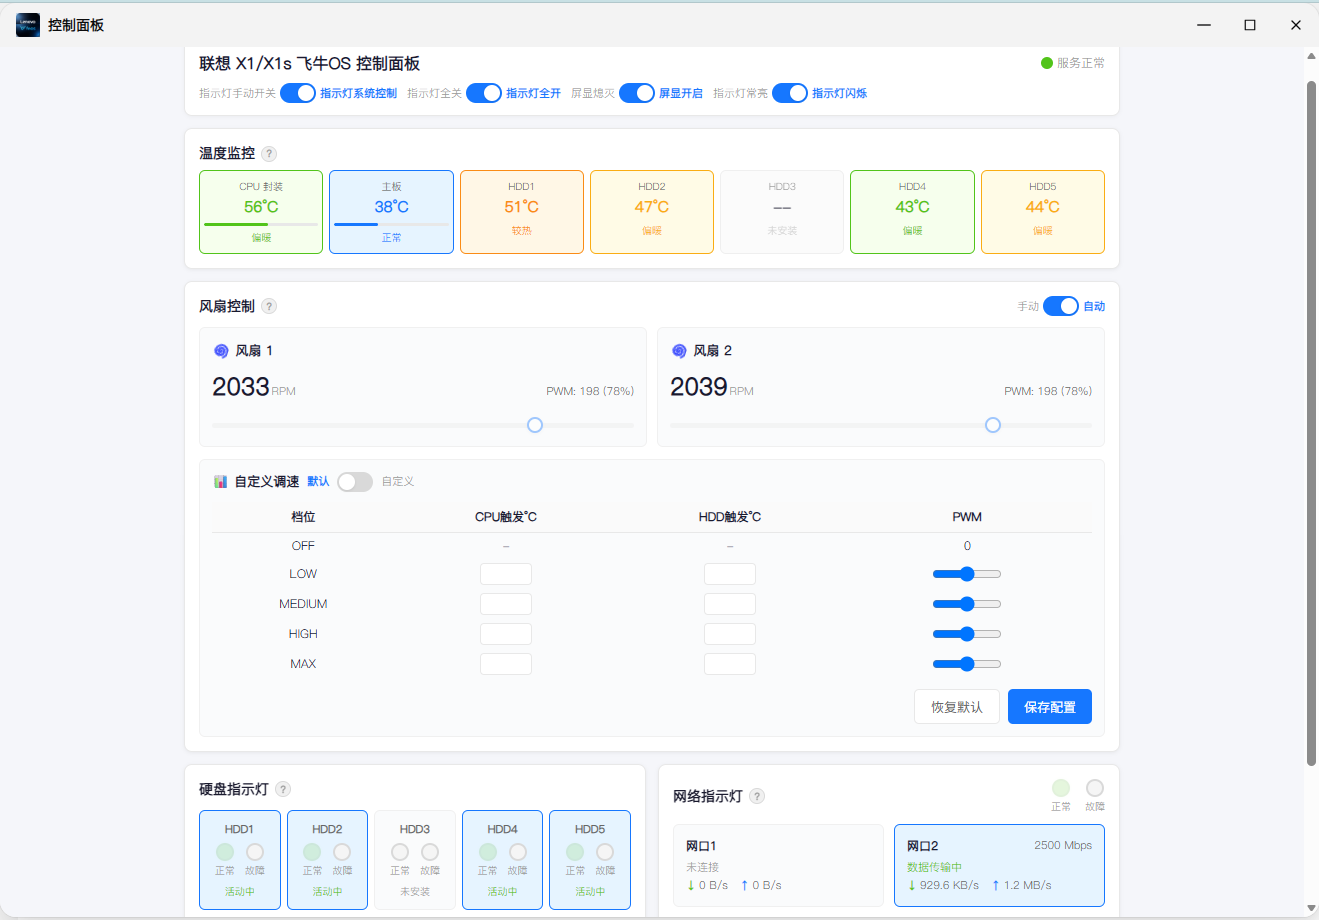The height and width of the screenshot is (920, 1319).
Task: Click the Fan 1 speed slider handle
Action: (535, 425)
